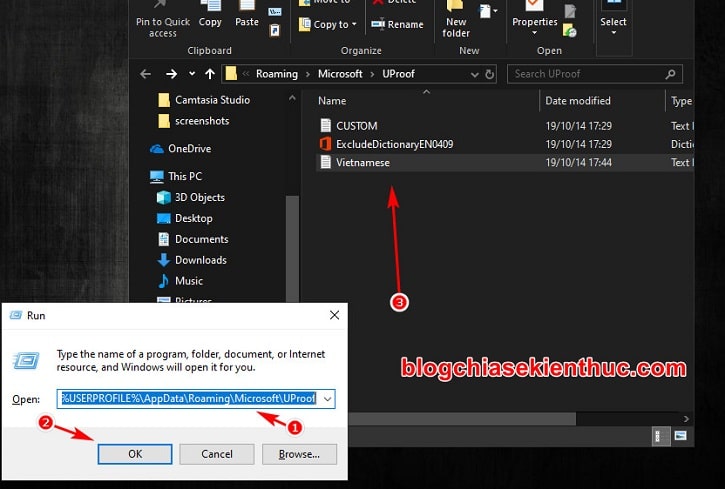
Task: Open the Copy to dropdown
Action: (328, 24)
